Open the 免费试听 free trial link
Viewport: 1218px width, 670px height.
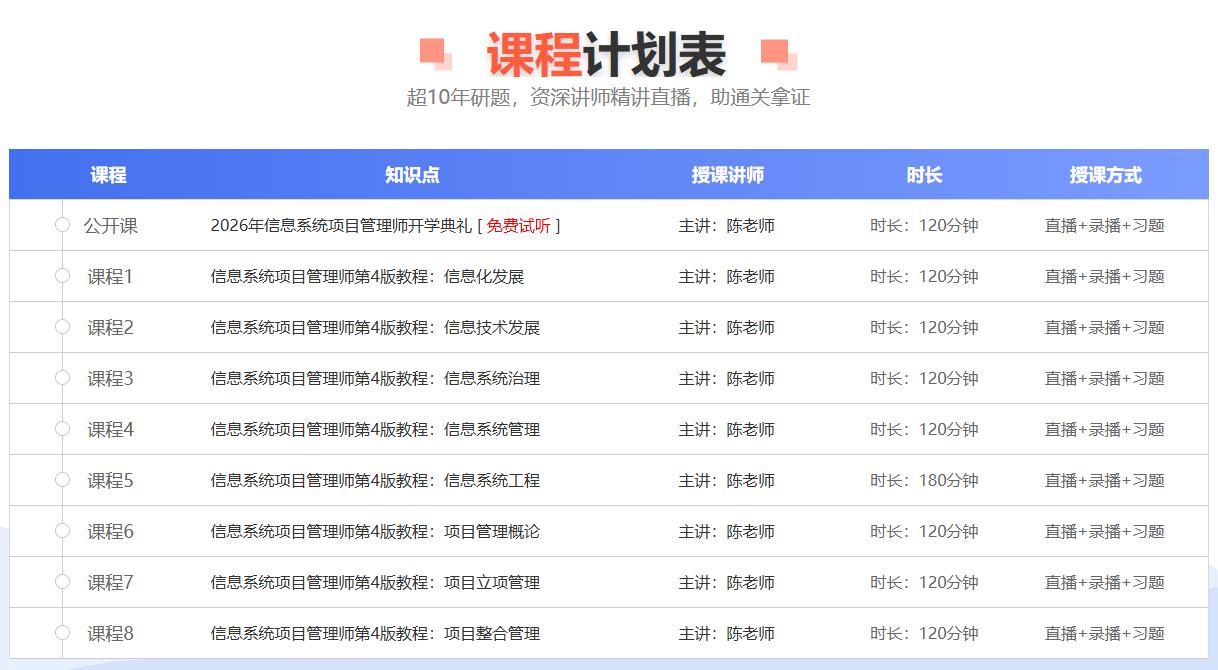pos(518,226)
